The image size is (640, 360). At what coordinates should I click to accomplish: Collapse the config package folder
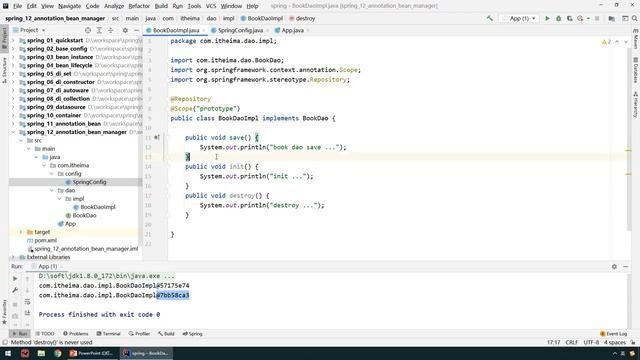pos(51,174)
